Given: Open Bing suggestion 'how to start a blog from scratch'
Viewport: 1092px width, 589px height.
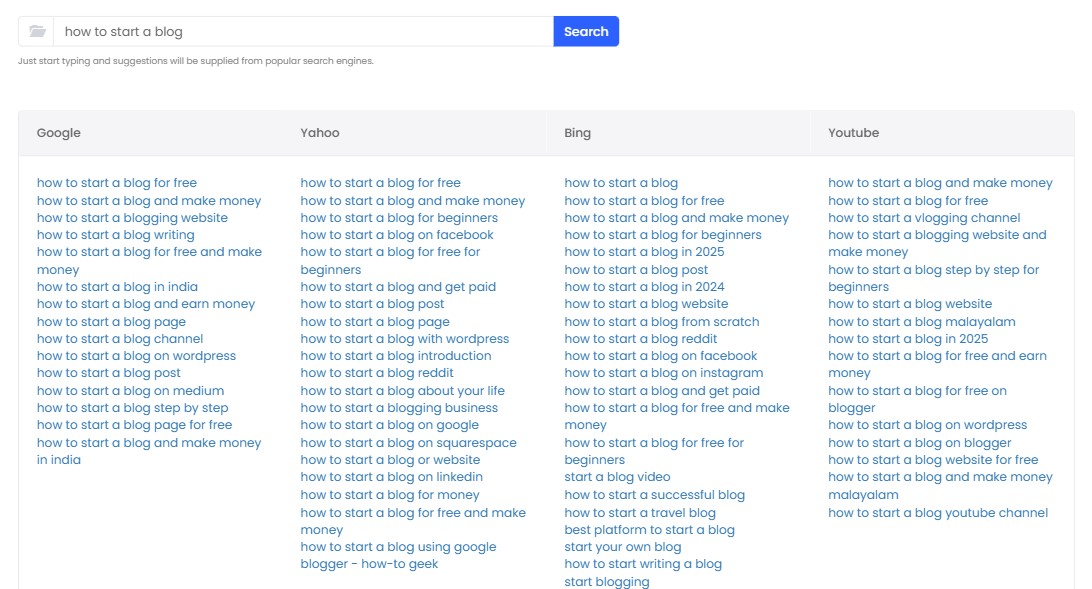Looking at the screenshot, I should click(662, 322).
